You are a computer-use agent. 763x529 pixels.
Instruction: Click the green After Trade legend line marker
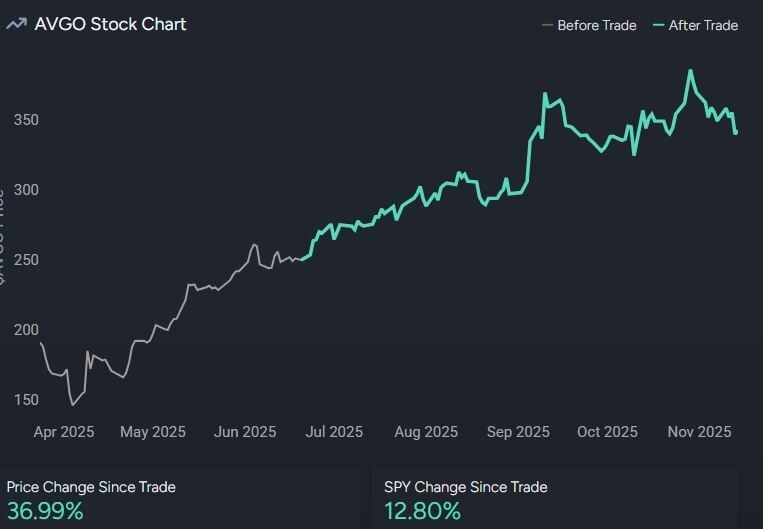pos(658,25)
